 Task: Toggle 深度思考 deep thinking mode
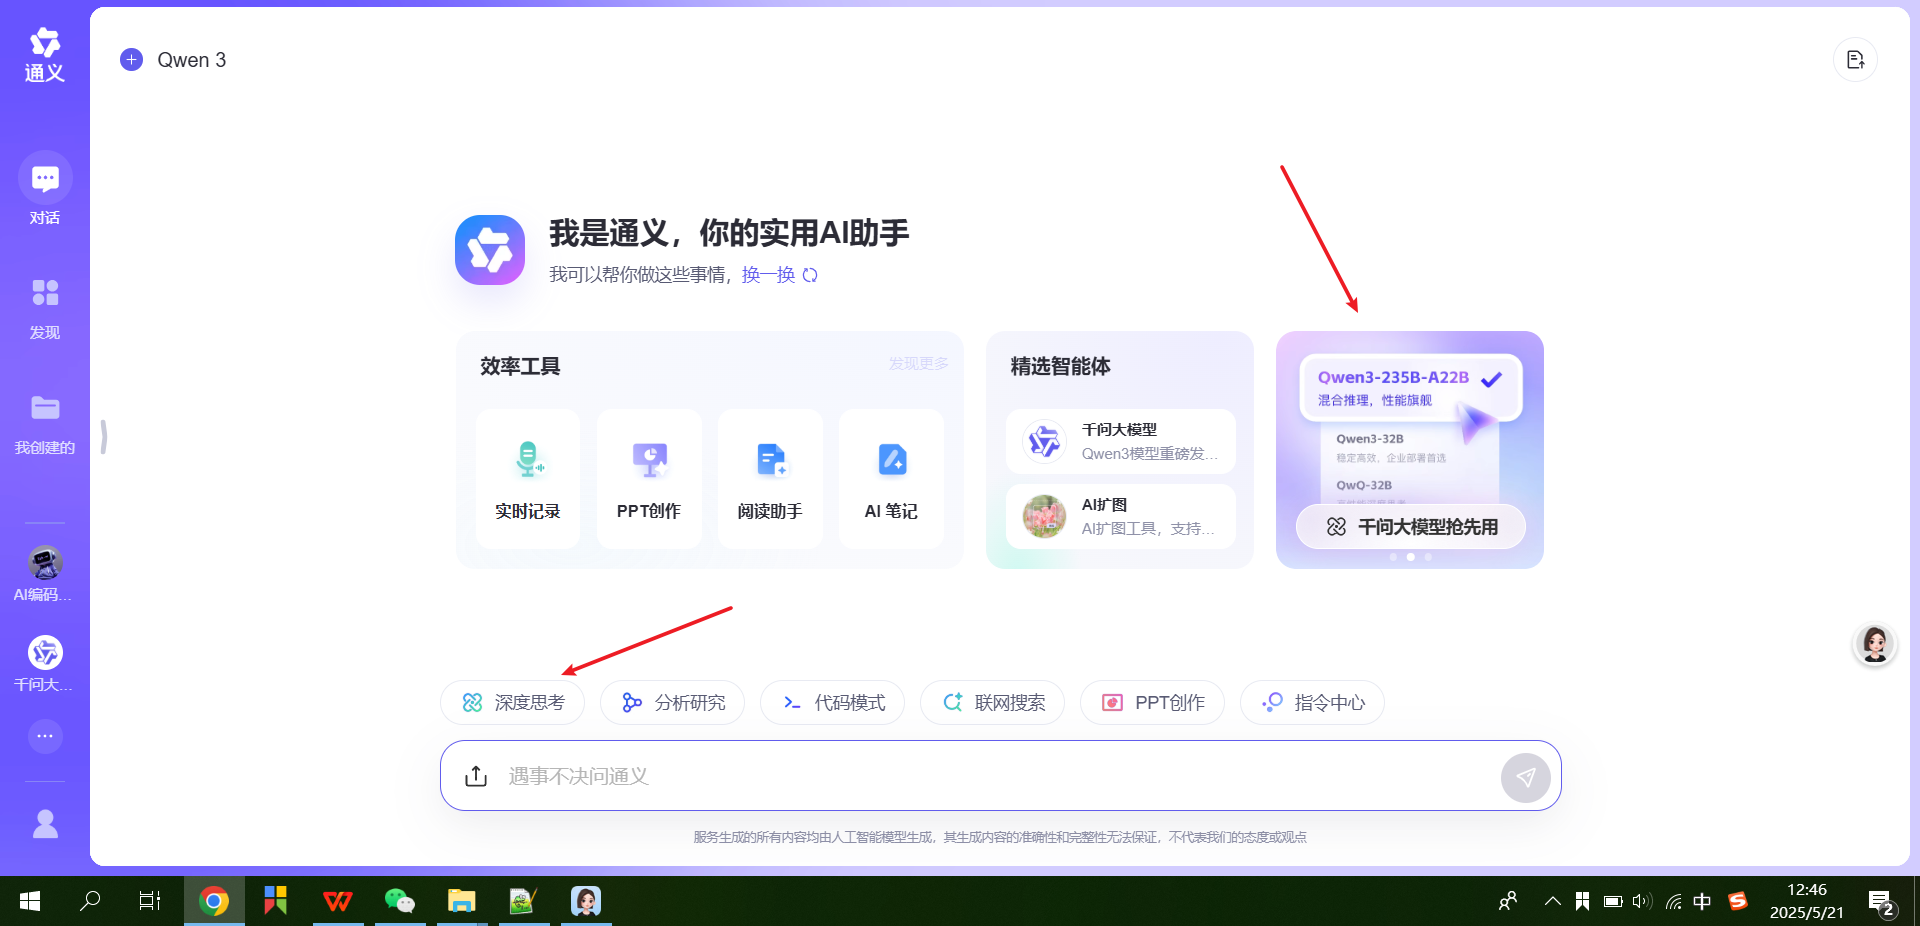pos(513,703)
